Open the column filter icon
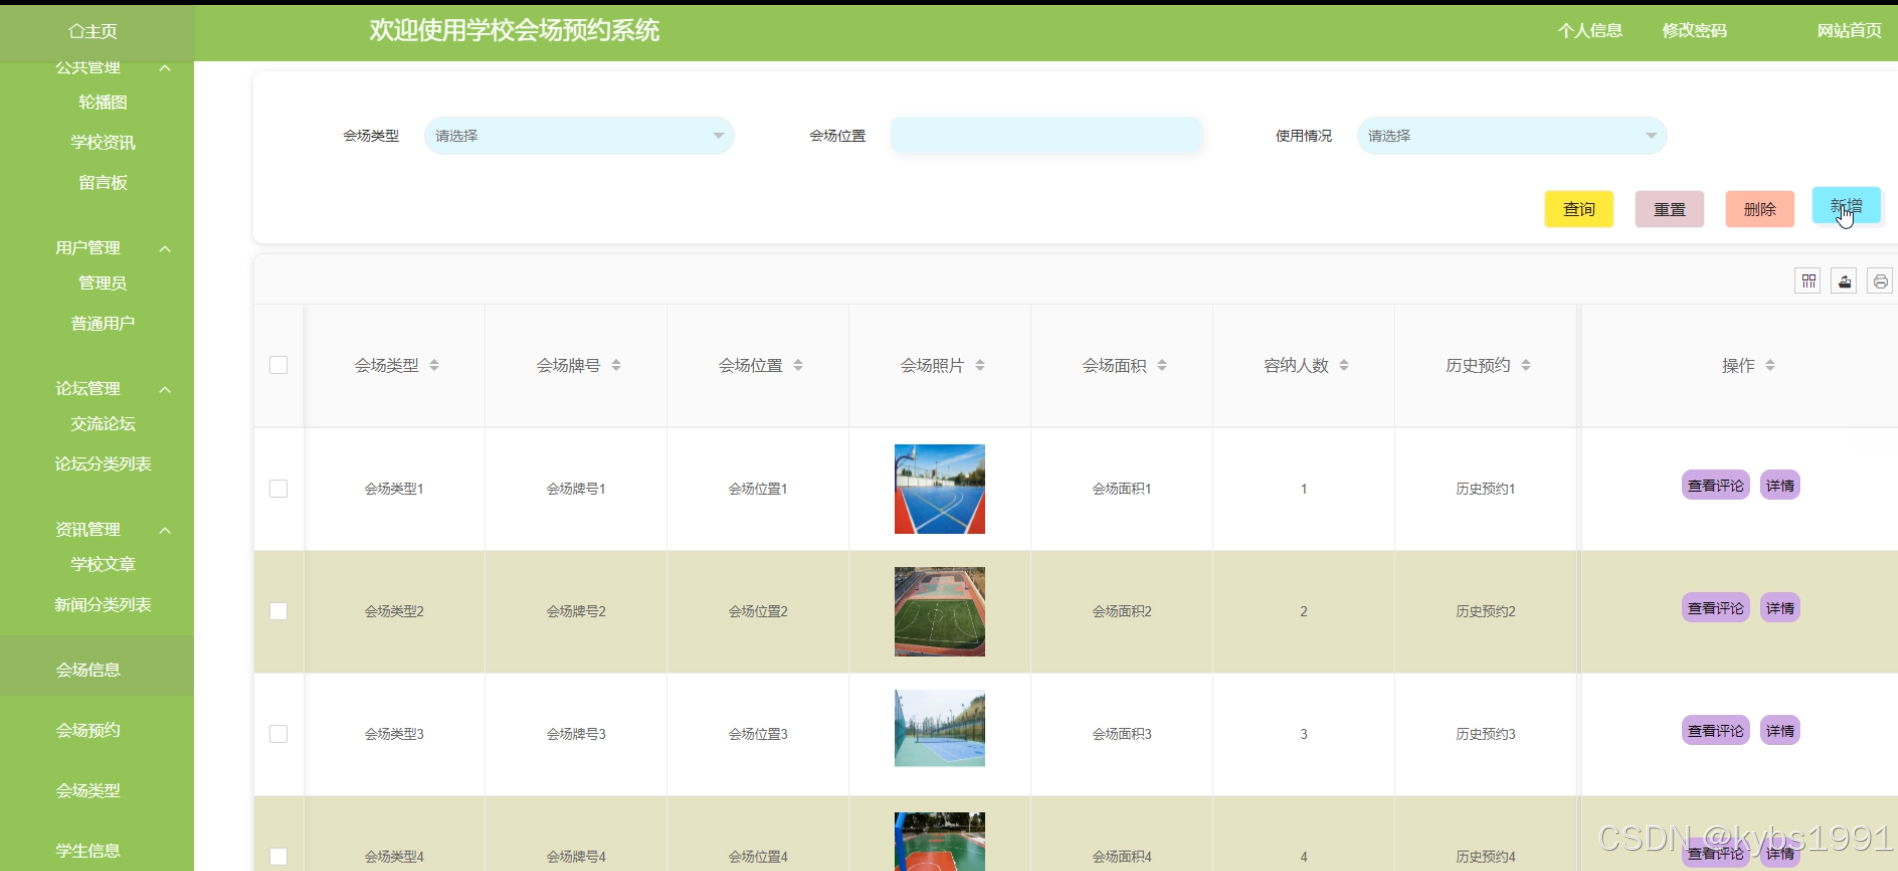 coord(1808,281)
